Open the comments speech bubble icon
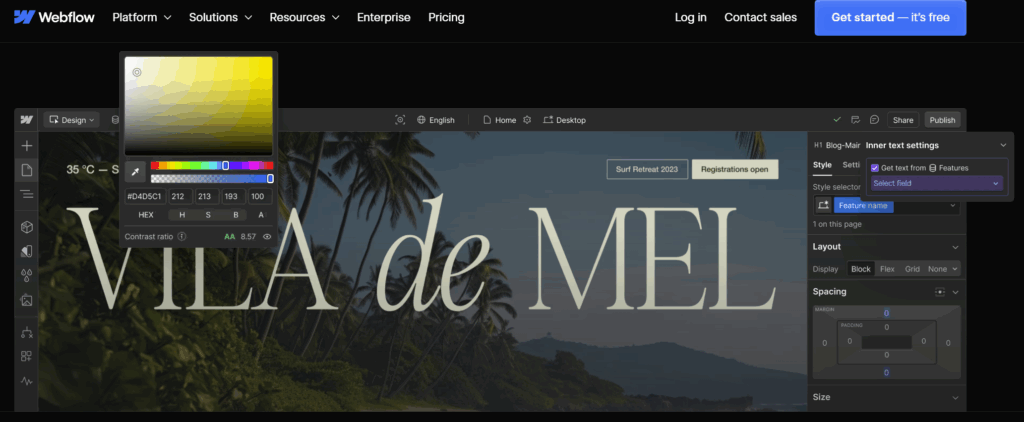1024x422 pixels. pos(874,120)
